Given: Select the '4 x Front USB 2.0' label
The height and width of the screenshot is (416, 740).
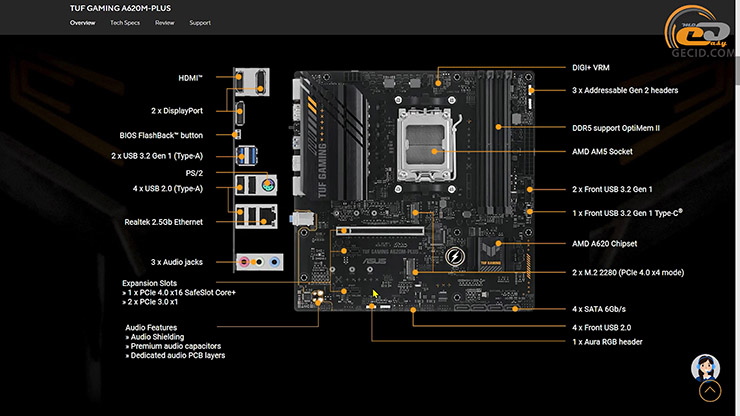Looking at the screenshot, I should tap(601, 327).
